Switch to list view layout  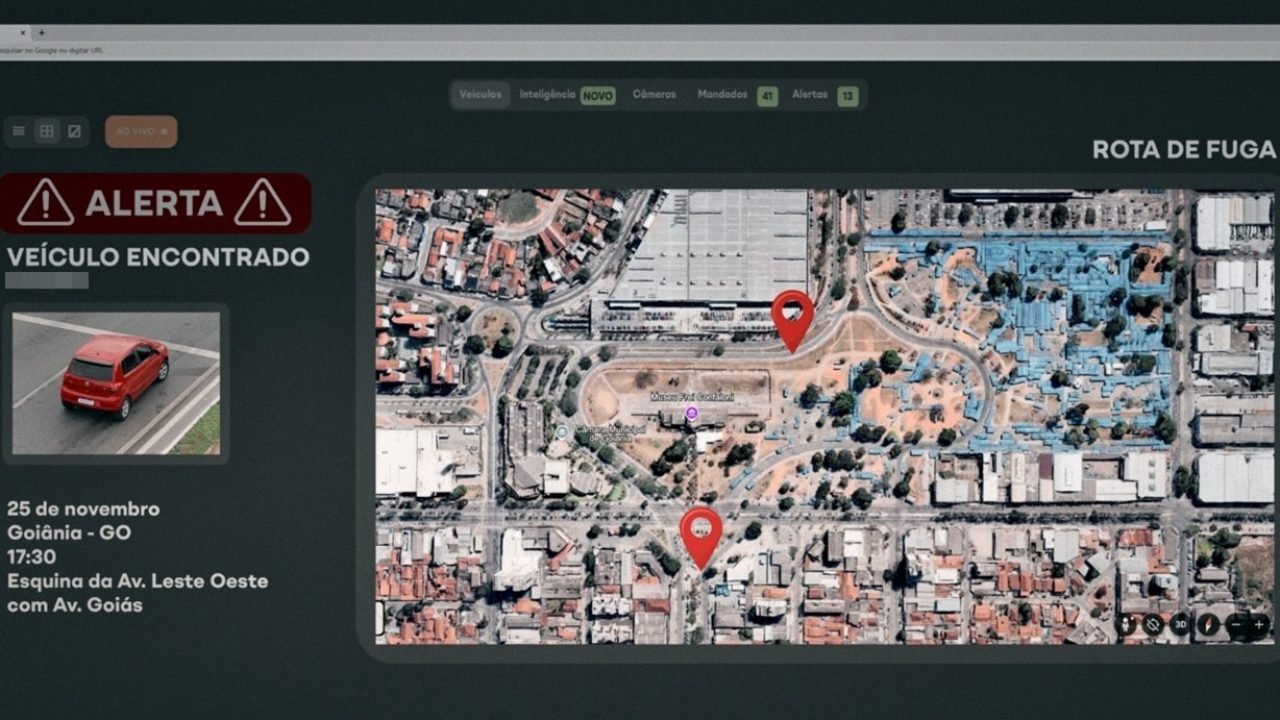tap(19, 131)
